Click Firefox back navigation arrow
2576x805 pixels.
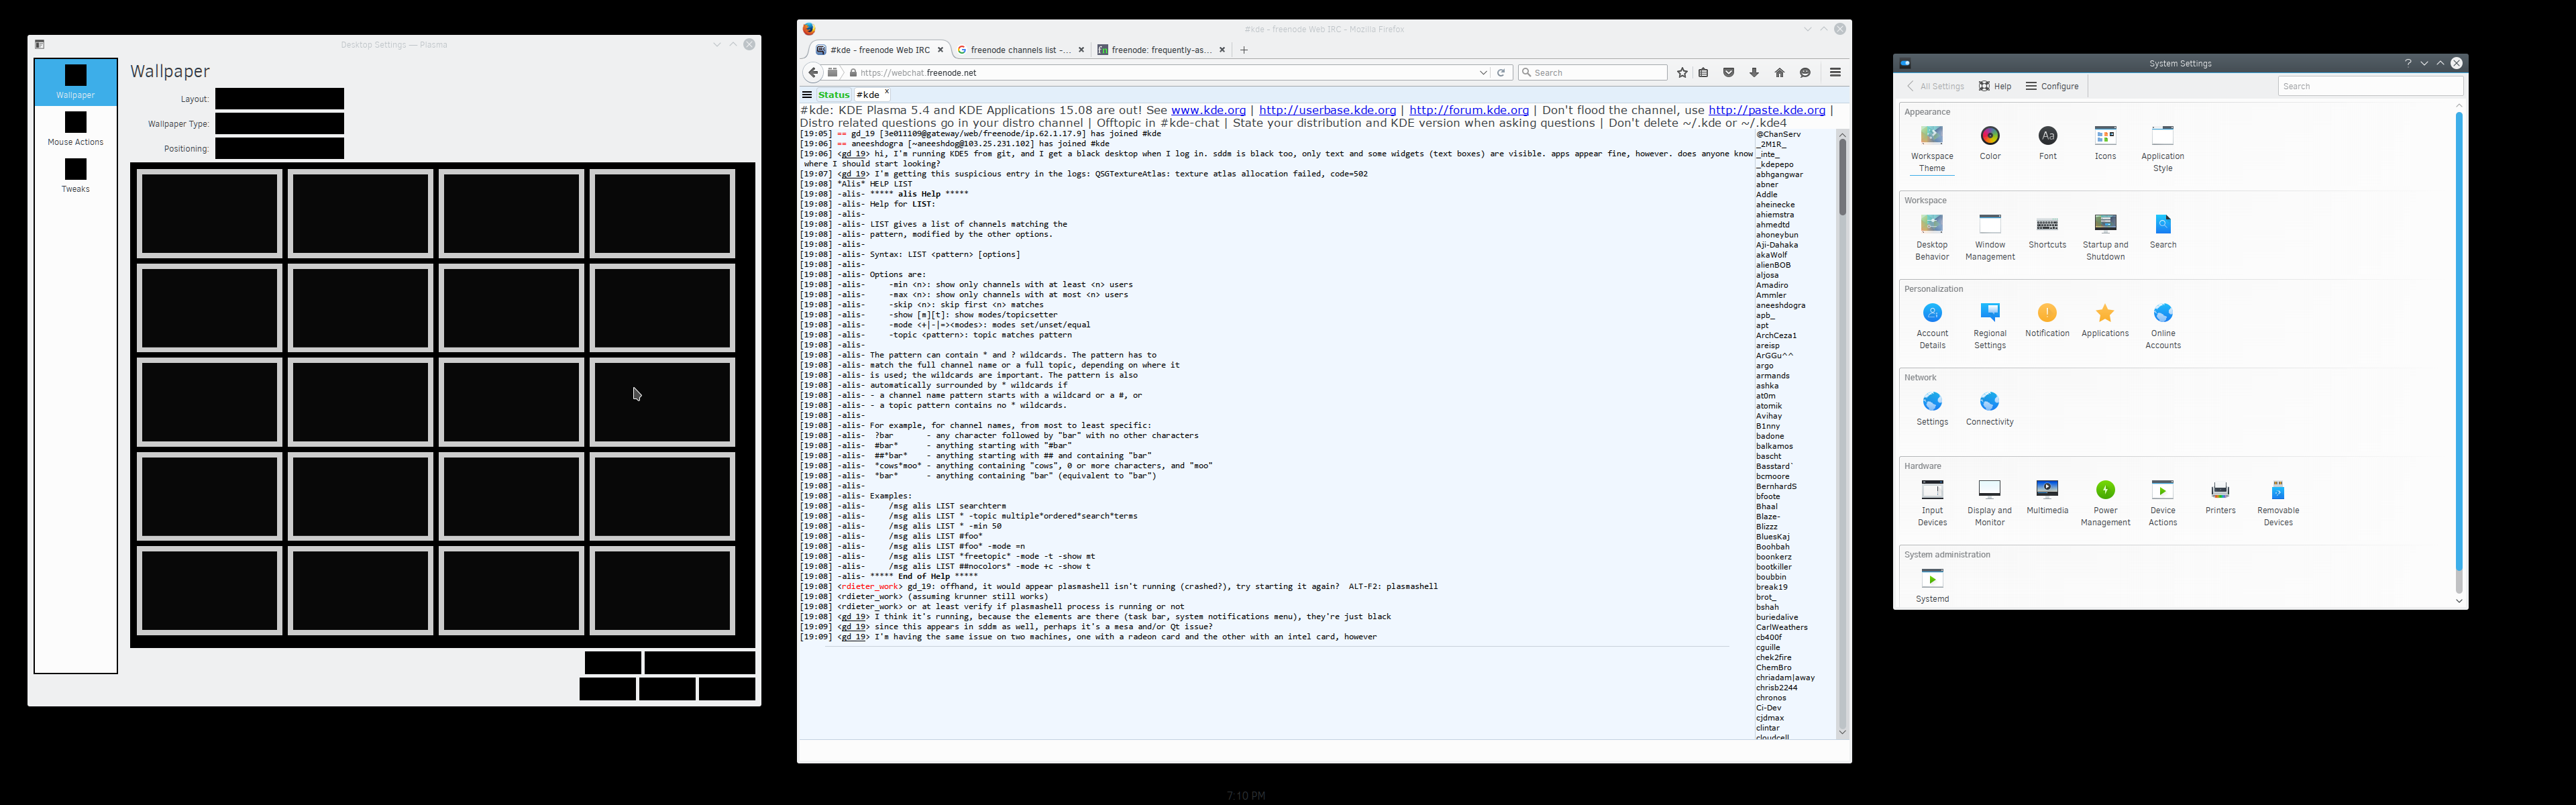point(813,72)
